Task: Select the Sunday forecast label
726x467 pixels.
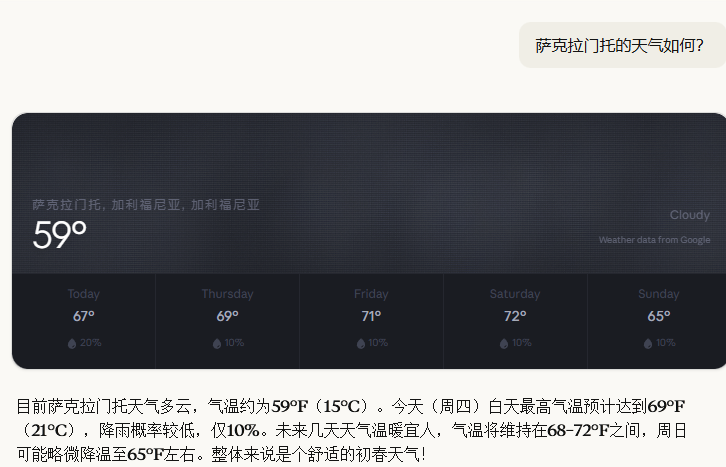Action: click(x=658, y=294)
